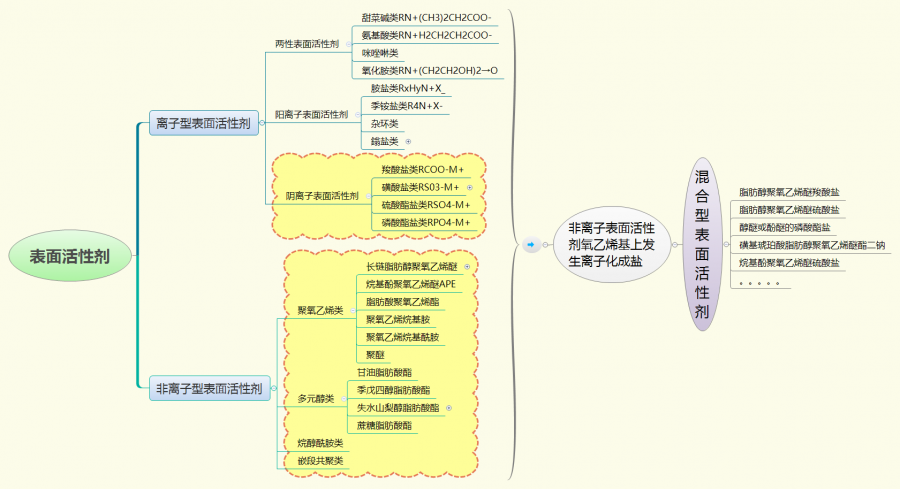This screenshot has height=489, width=900.
Task: Select the 阴离子表面活性剂 topic
Action: click(x=321, y=196)
